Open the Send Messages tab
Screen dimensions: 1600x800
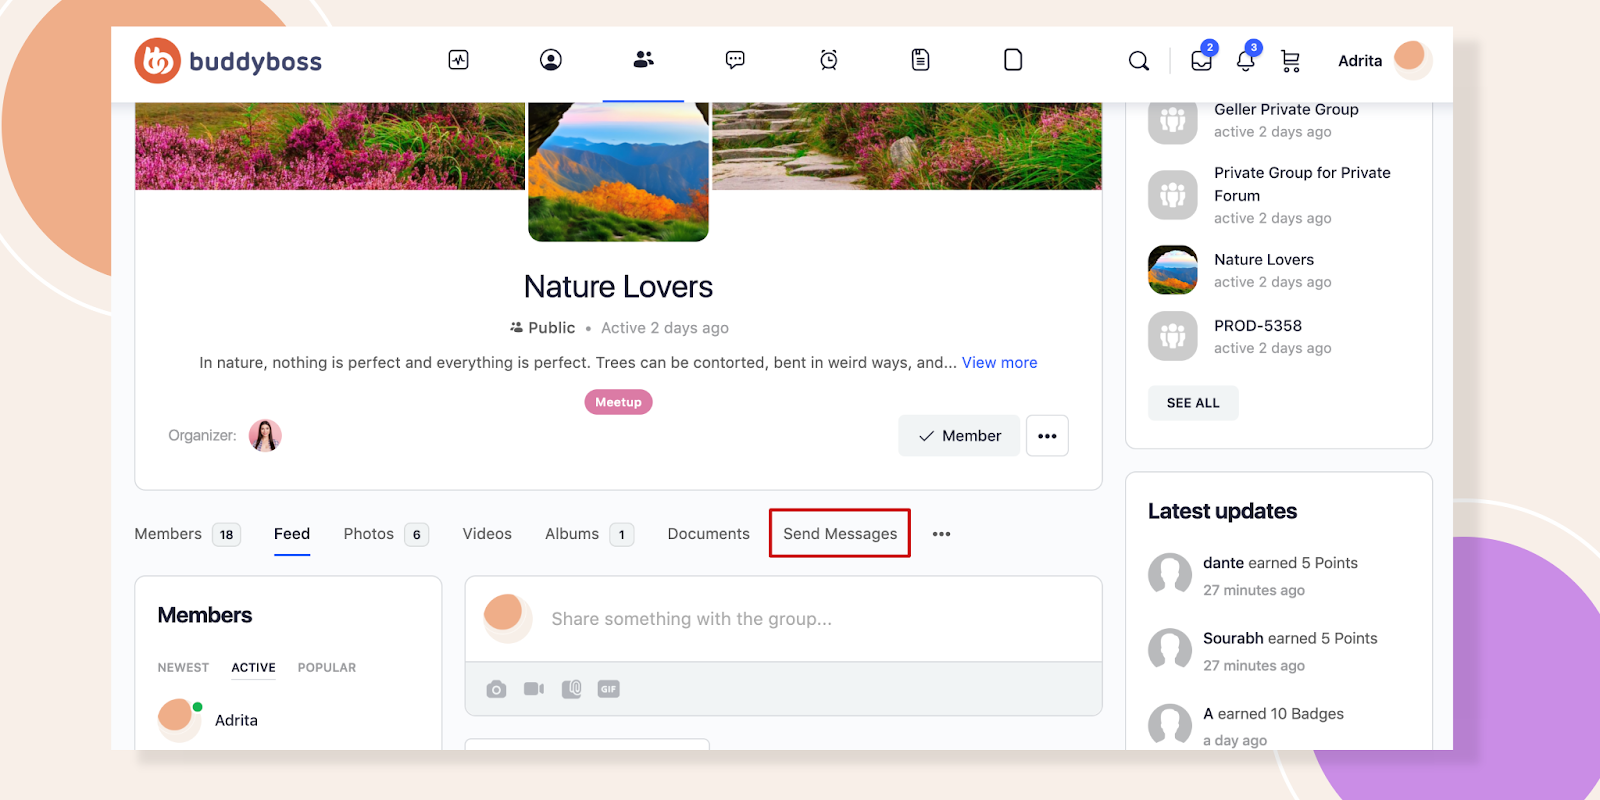click(x=840, y=534)
